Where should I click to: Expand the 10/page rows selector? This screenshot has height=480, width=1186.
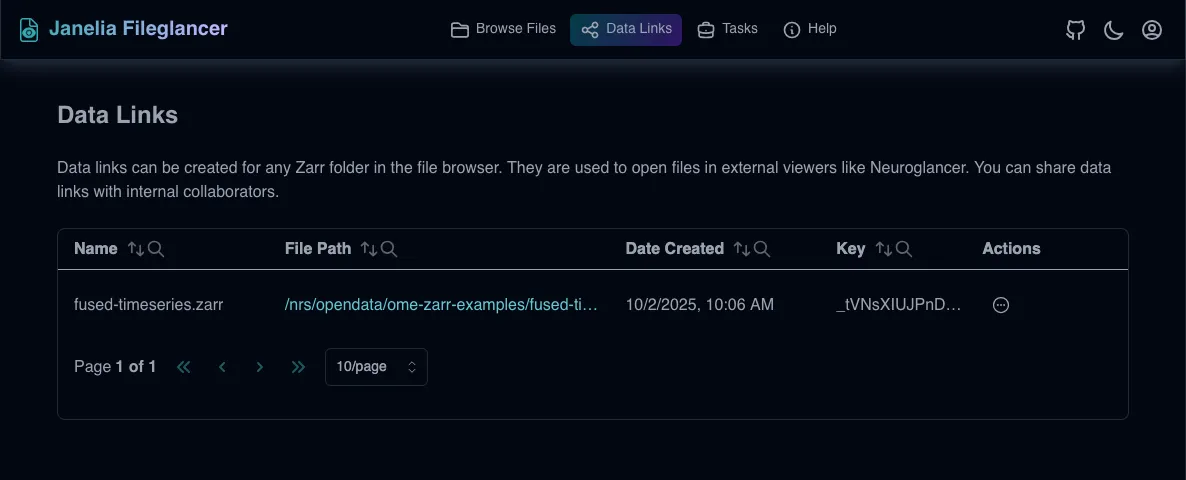click(x=376, y=367)
